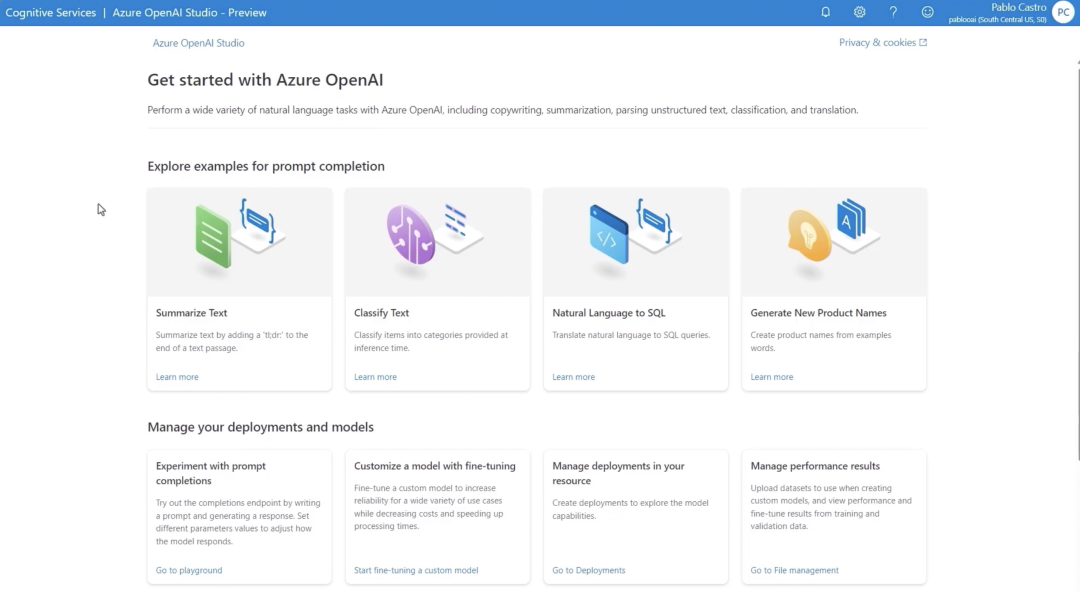
Task: Click Experiment with prompt completions heading
Action: pos(211,473)
